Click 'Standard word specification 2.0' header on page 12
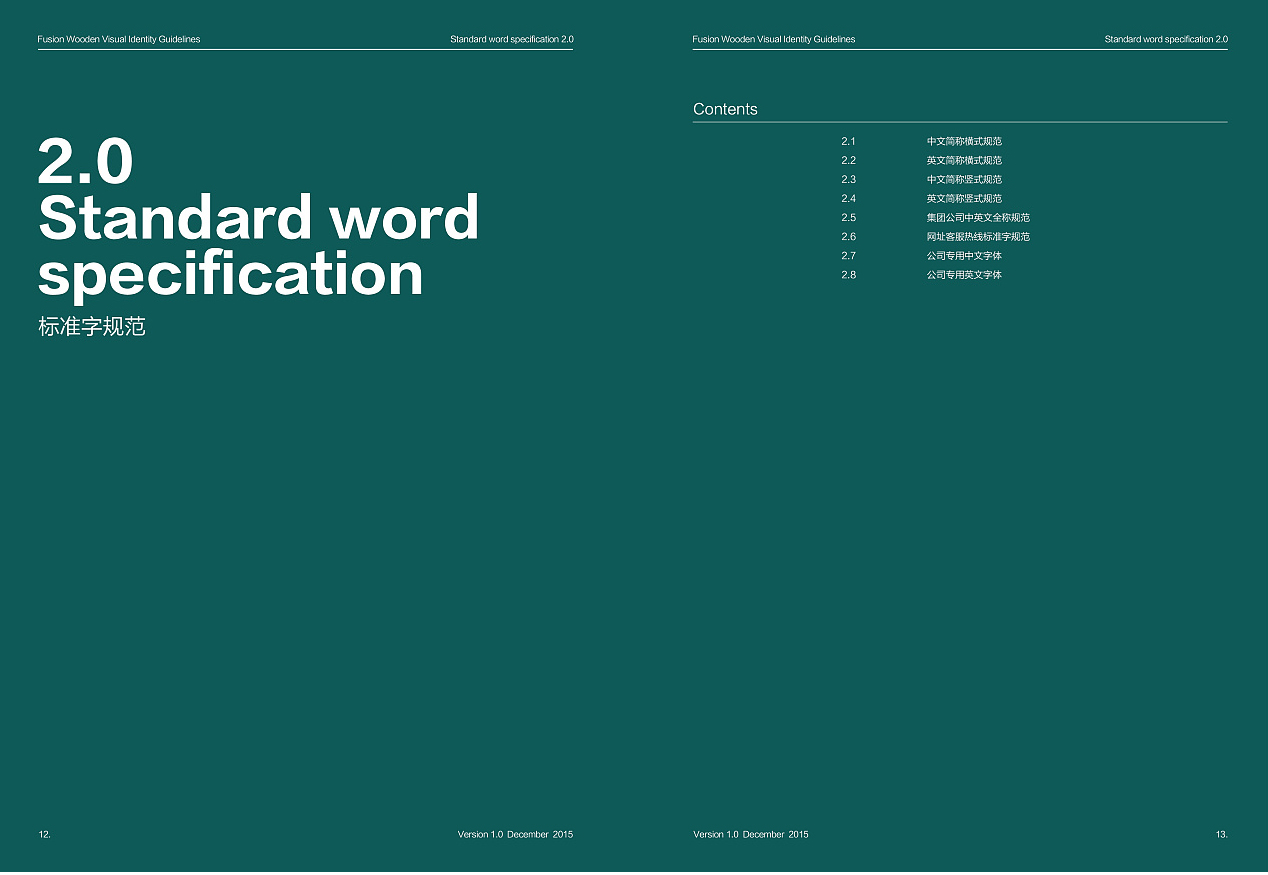This screenshot has width=1268, height=875. pos(512,39)
